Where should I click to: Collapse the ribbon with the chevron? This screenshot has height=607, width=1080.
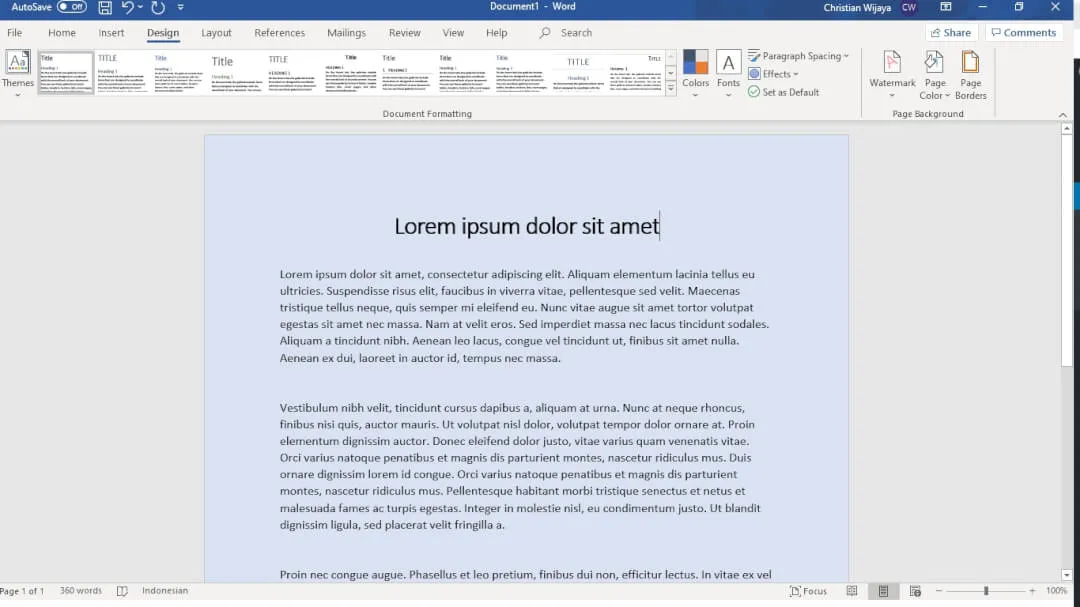click(x=1063, y=115)
